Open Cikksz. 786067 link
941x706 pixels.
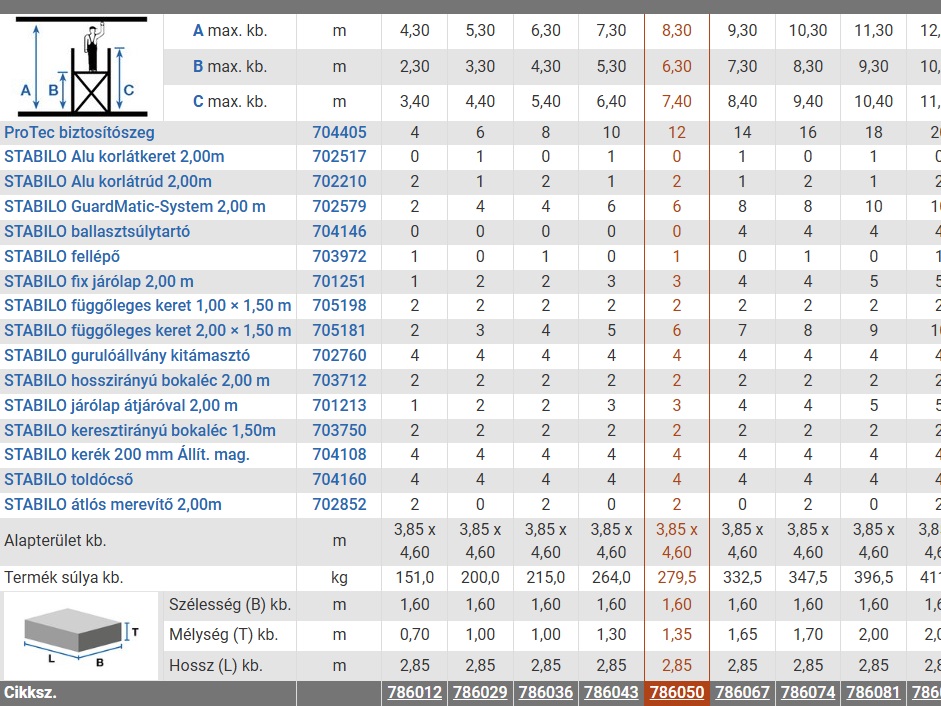[x=742, y=693]
